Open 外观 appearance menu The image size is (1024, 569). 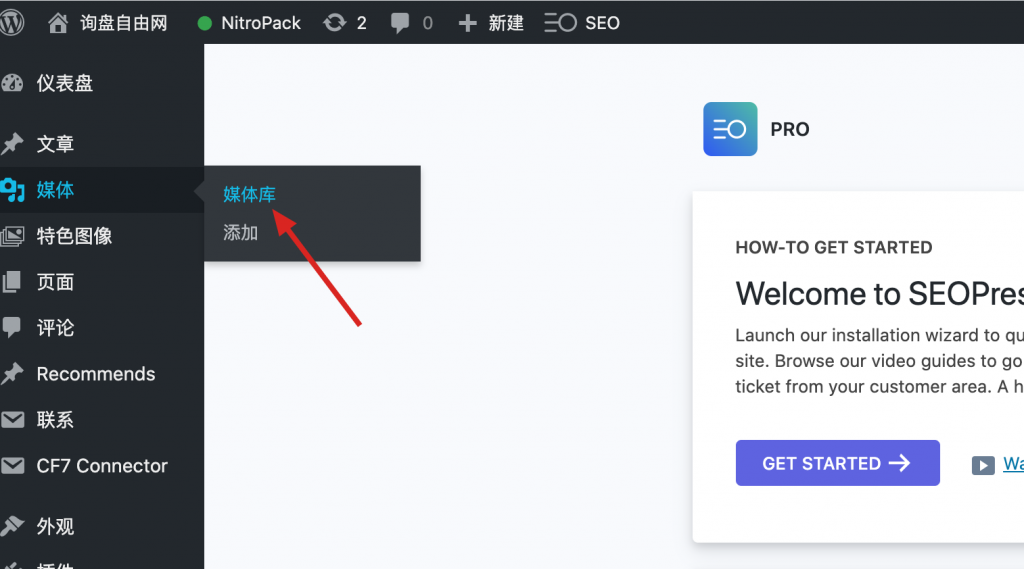[55, 526]
